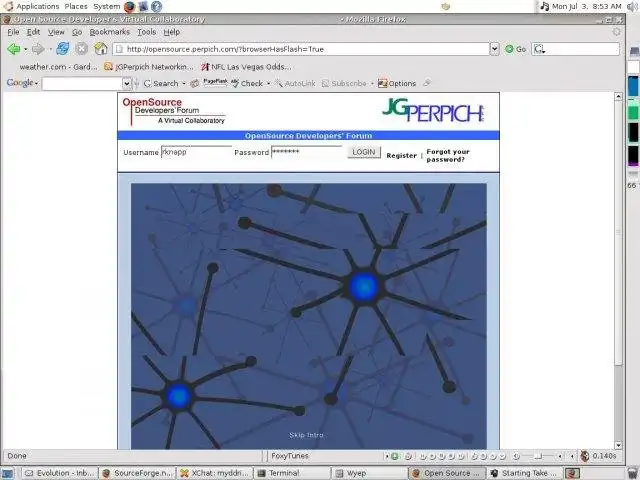640x480 pixels.
Task: Click the green FoxyTunes icon in status bar
Action: [394, 456]
